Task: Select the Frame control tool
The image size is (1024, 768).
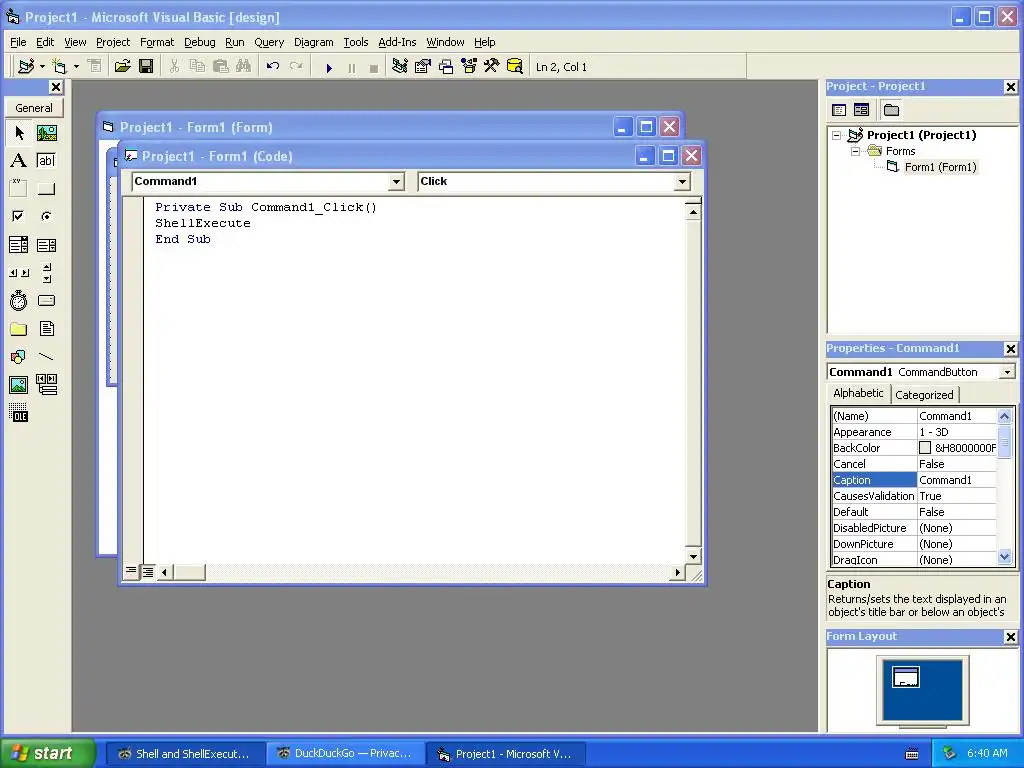Action: (19, 189)
